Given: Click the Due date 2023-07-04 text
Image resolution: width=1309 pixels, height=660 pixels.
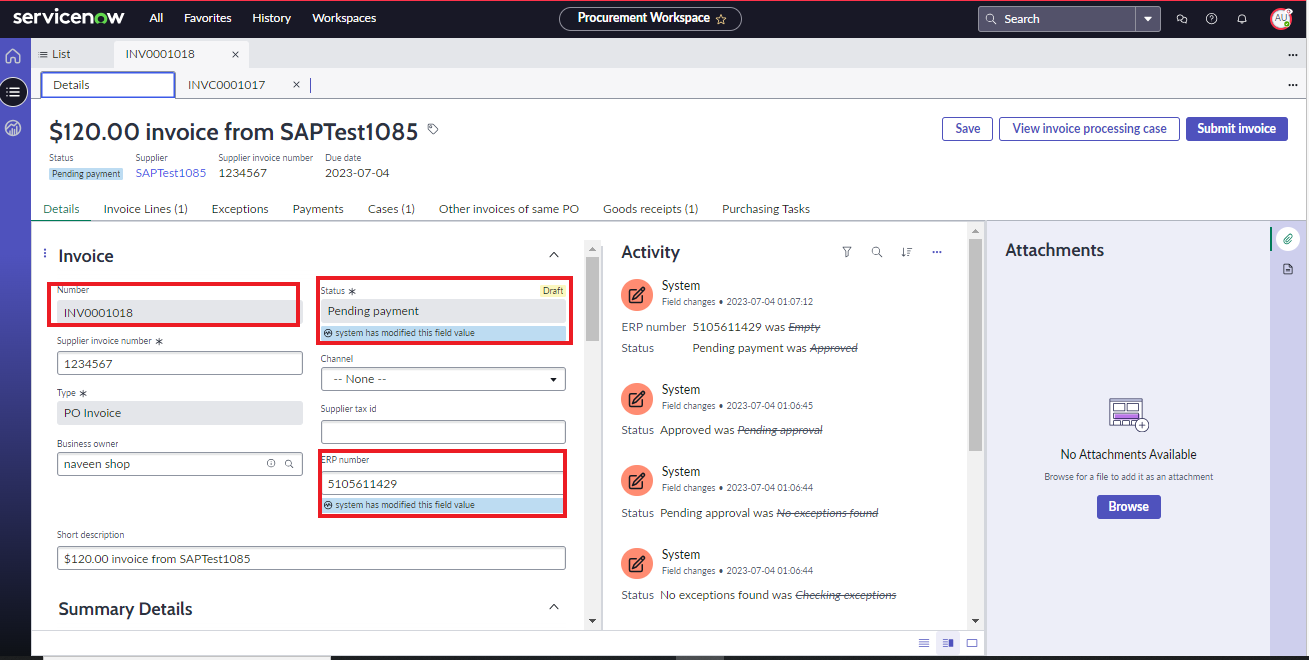Looking at the screenshot, I should 357,173.
